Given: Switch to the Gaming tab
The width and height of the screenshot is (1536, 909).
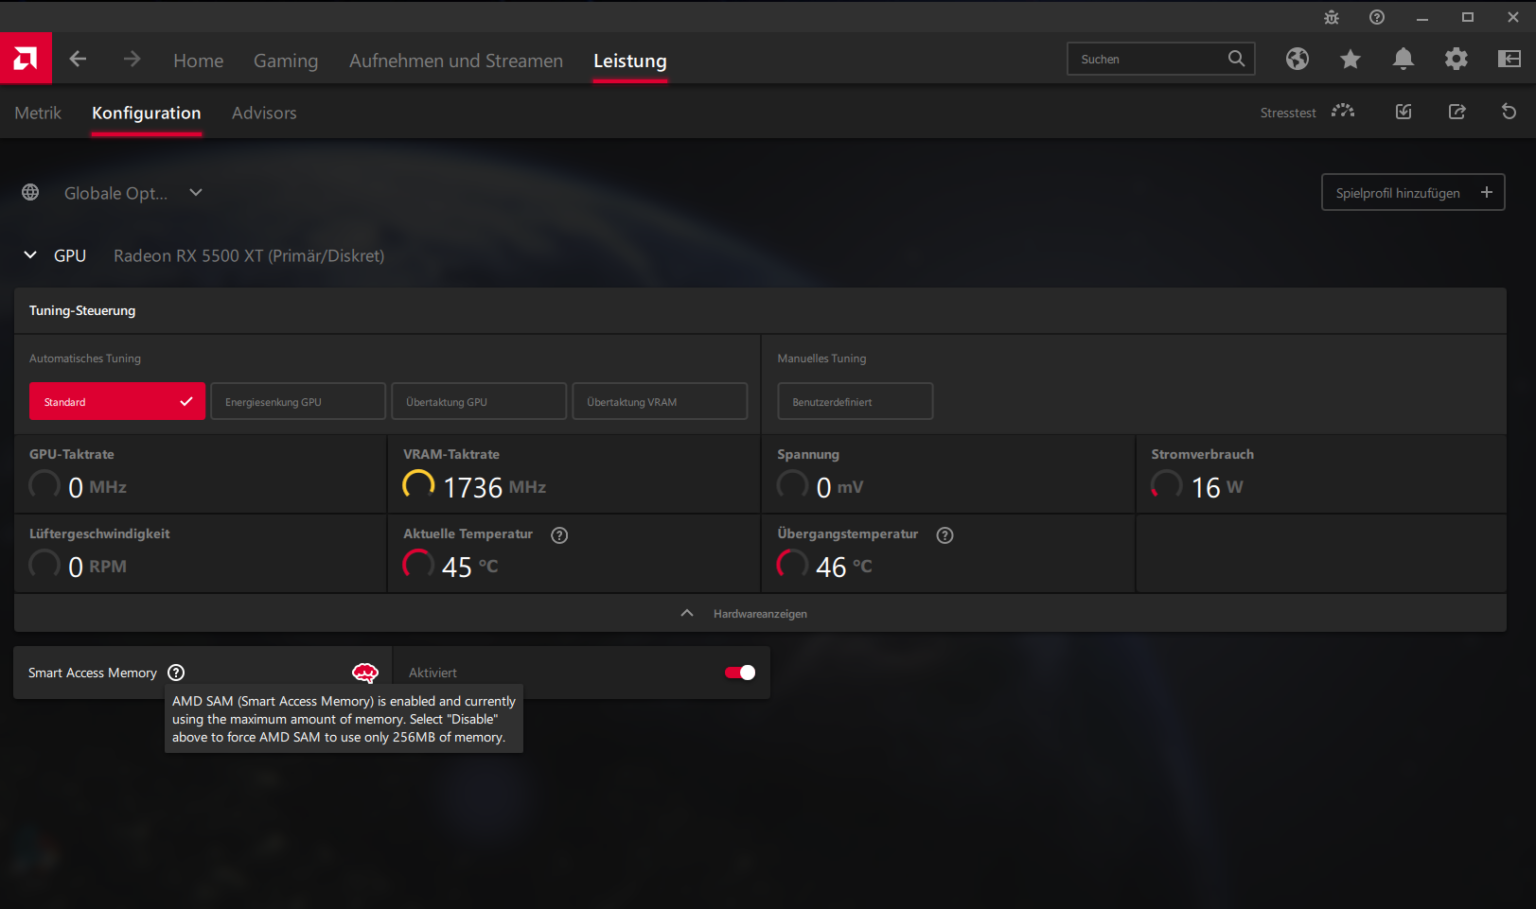Looking at the screenshot, I should [x=285, y=61].
